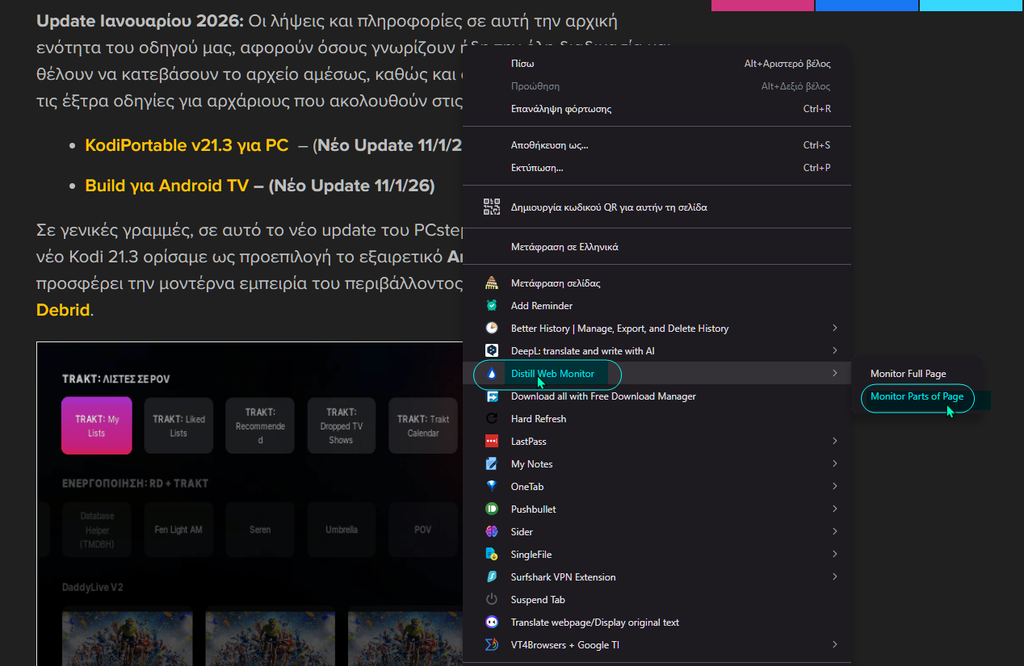Click the DeepL extension icon
This screenshot has height=666, width=1024.
[492, 351]
